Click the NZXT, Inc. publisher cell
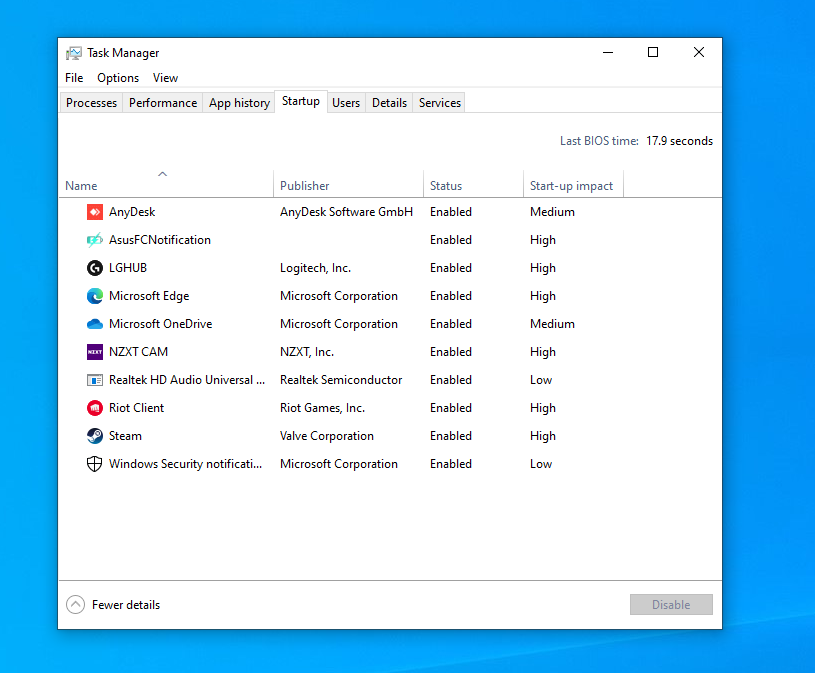 307,352
